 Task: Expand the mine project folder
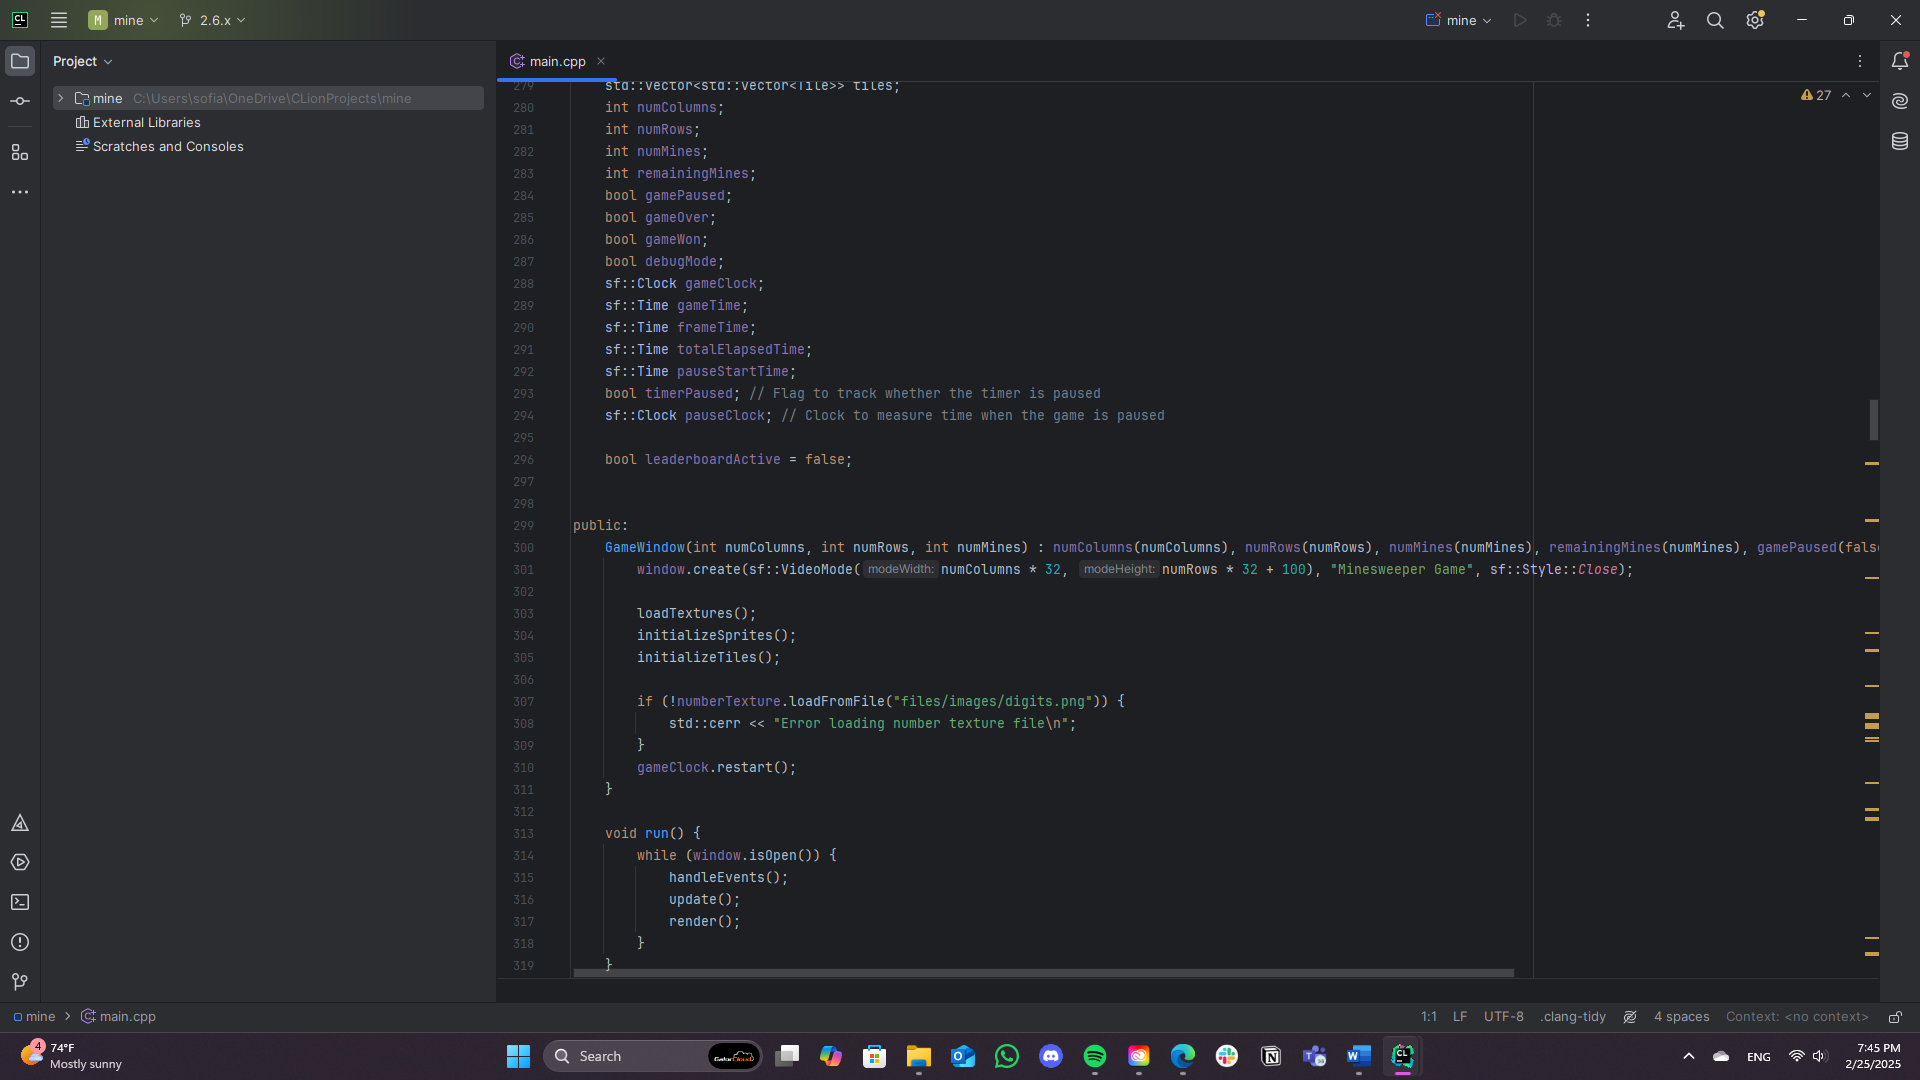61,98
